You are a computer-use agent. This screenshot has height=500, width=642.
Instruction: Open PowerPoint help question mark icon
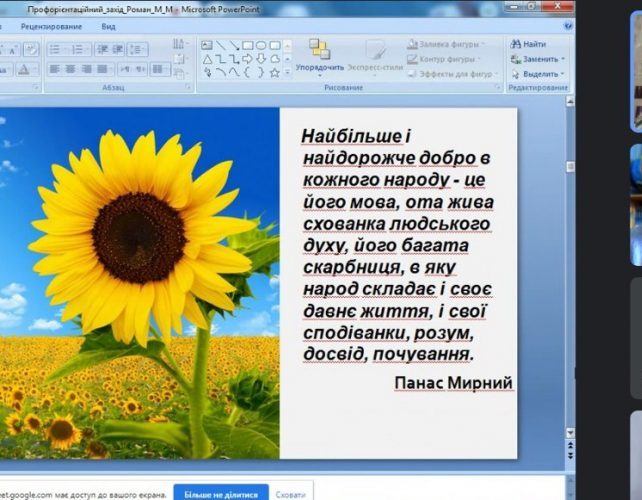tap(565, 26)
